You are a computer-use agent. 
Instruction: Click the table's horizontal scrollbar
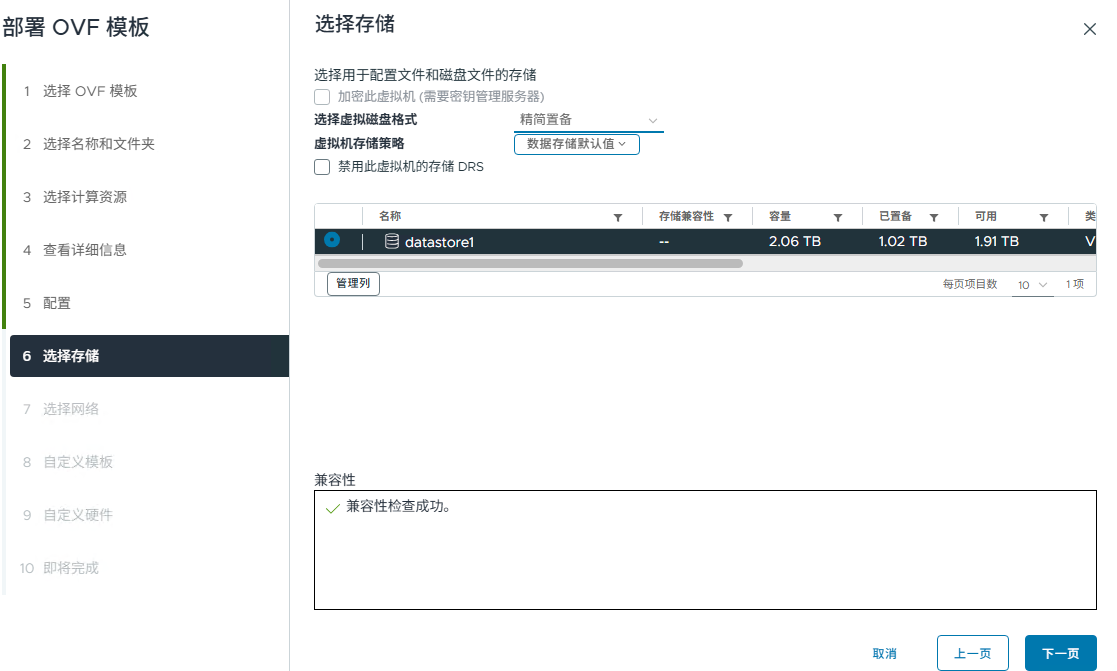530,264
